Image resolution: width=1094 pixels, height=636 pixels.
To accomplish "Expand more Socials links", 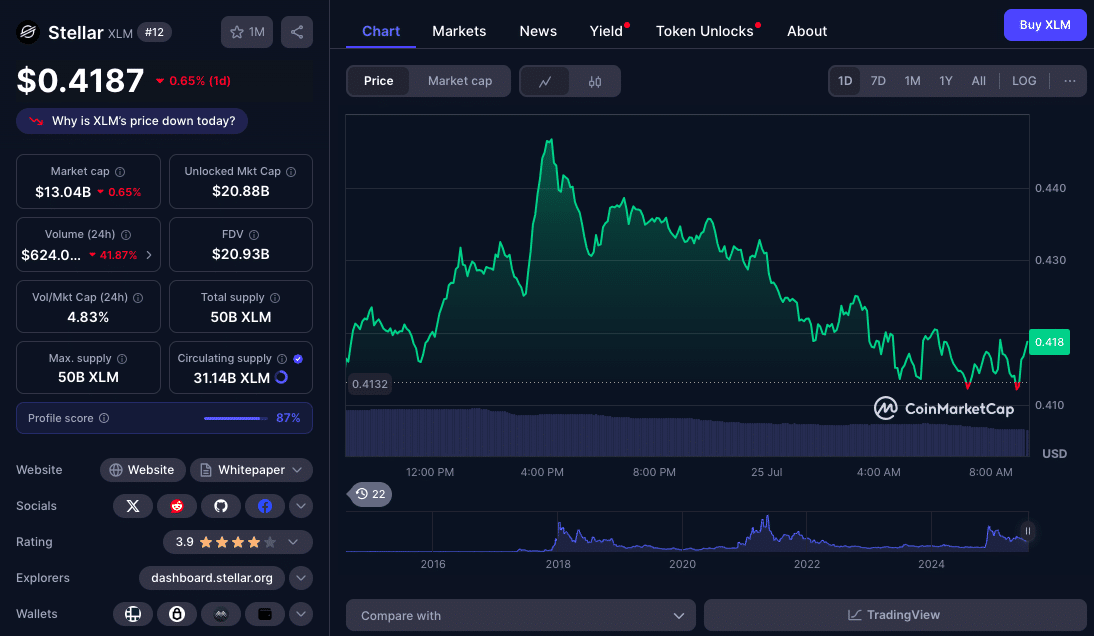I will [x=301, y=506].
